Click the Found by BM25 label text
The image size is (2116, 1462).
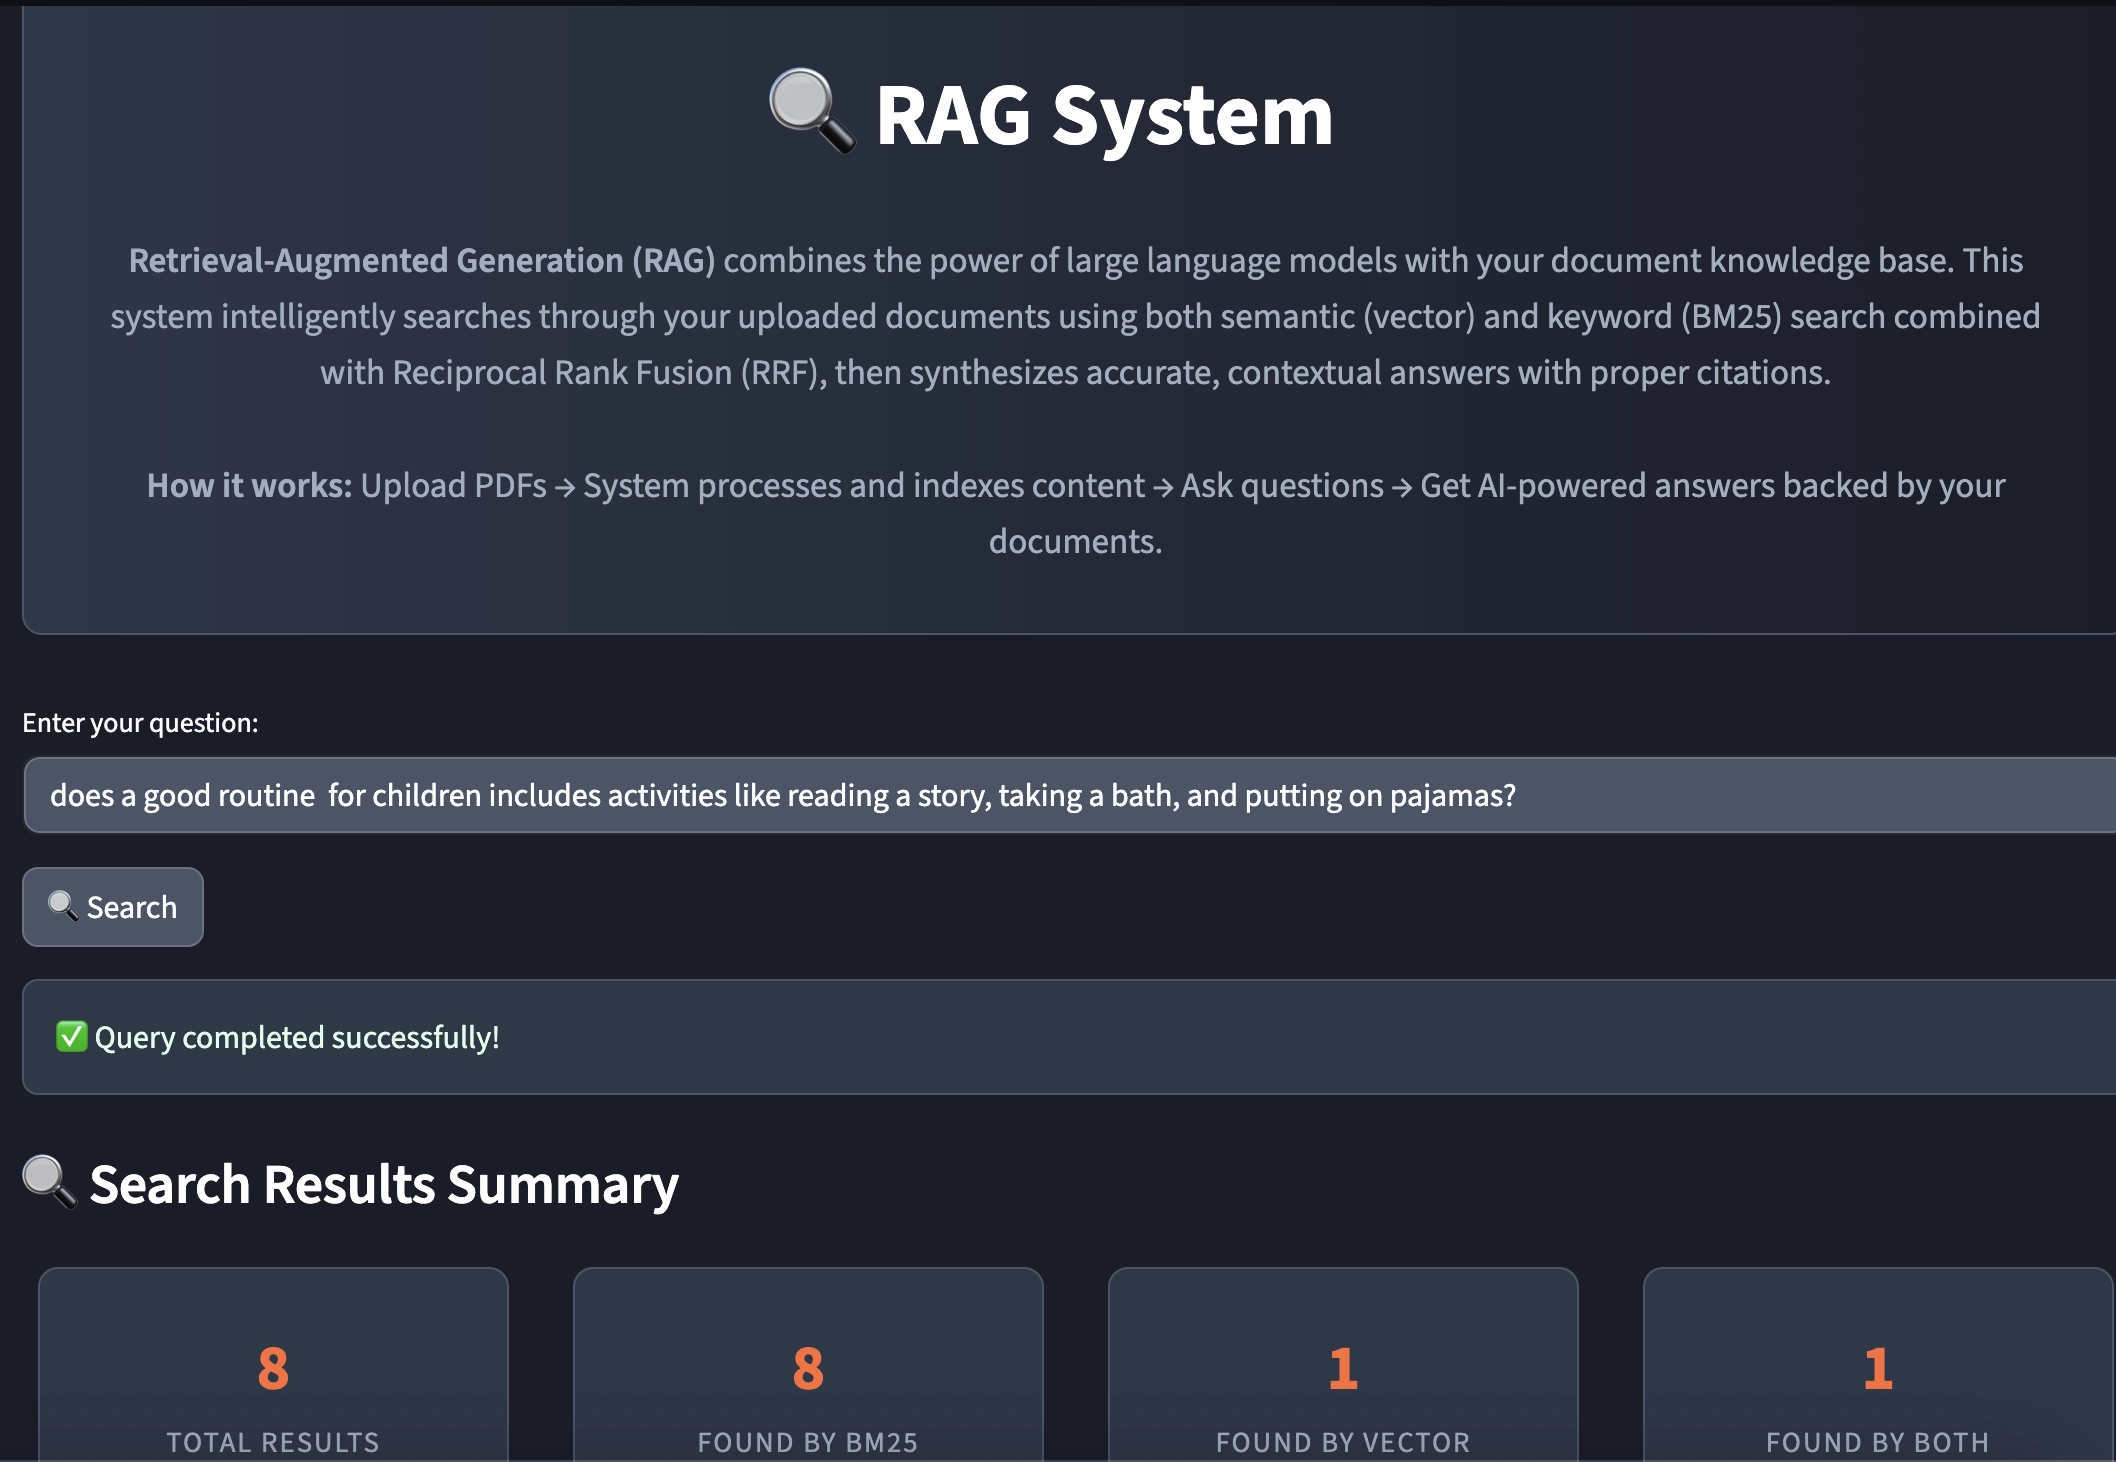pyautogui.click(x=808, y=1441)
